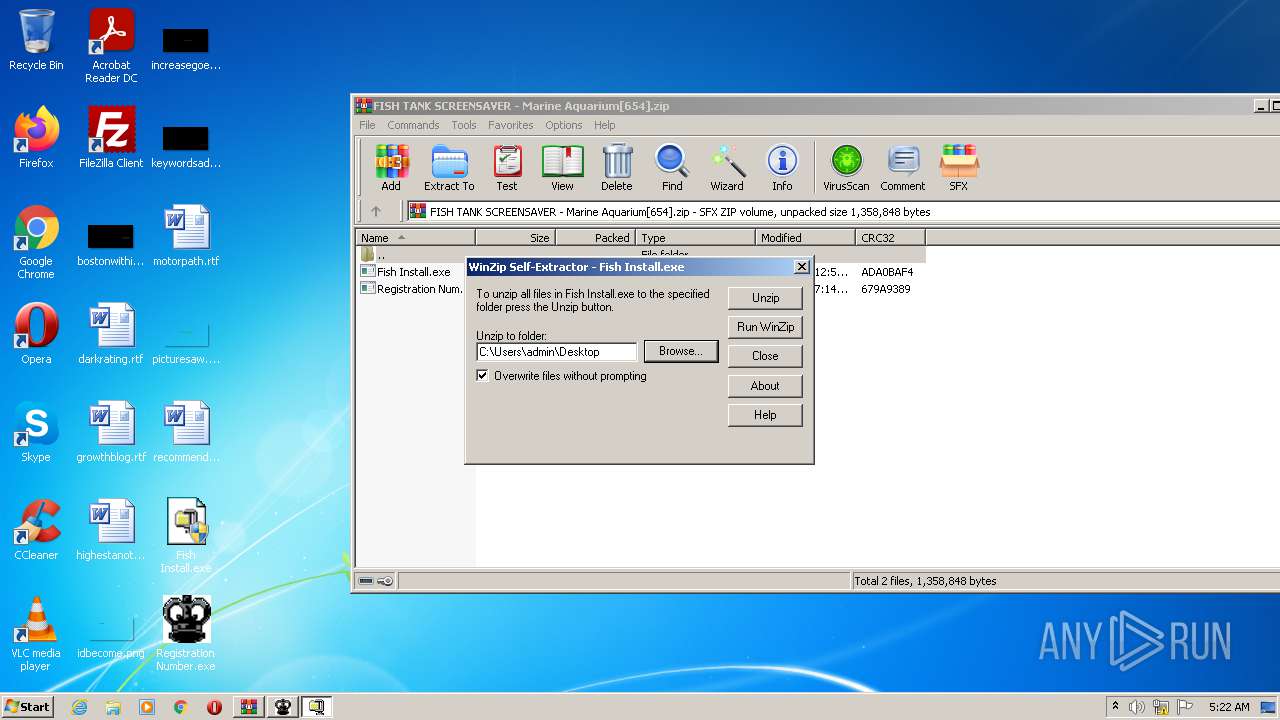Viewport: 1280px width, 720px height.
Task: Open the Commands menu
Action: pyautogui.click(x=413, y=125)
